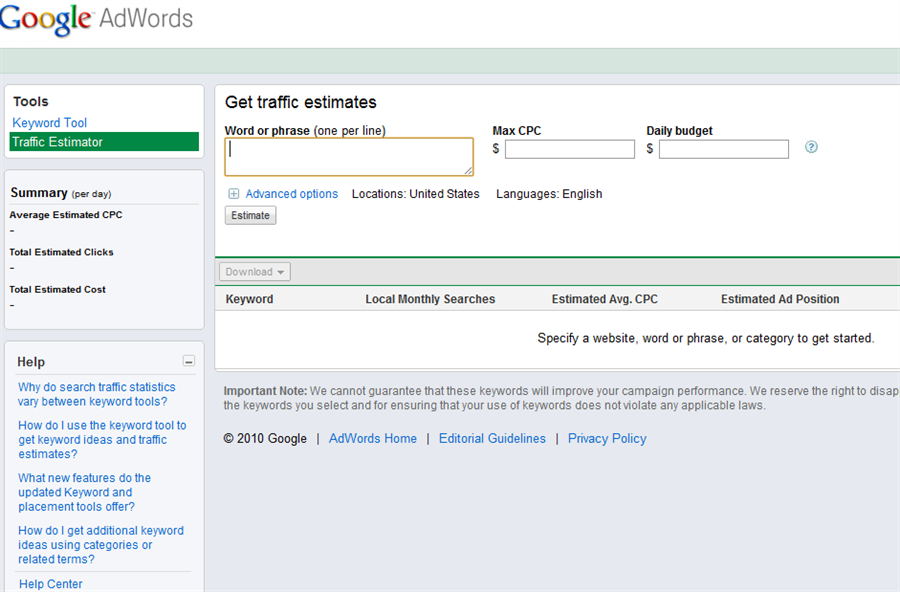
Task: Open the additional keyword ideas help question
Action: [100, 544]
